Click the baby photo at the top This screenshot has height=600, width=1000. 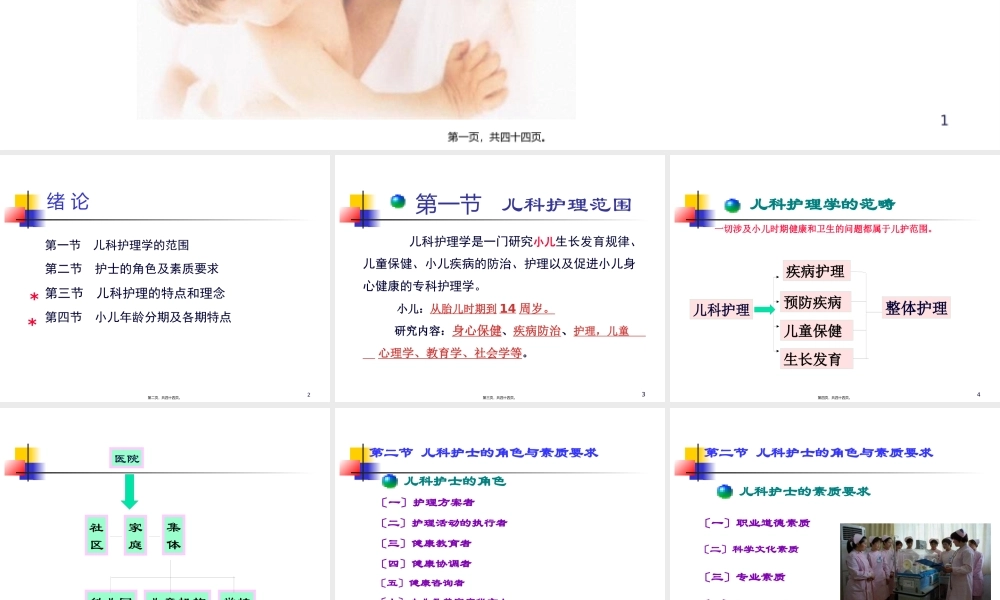(x=356, y=55)
